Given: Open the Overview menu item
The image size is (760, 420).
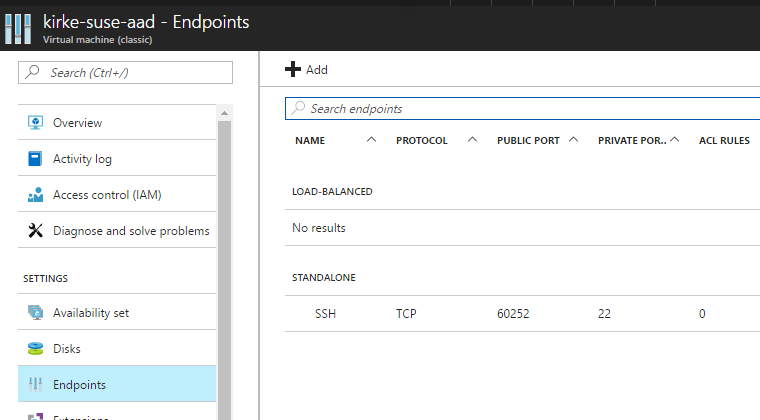Looking at the screenshot, I should pos(117,123).
